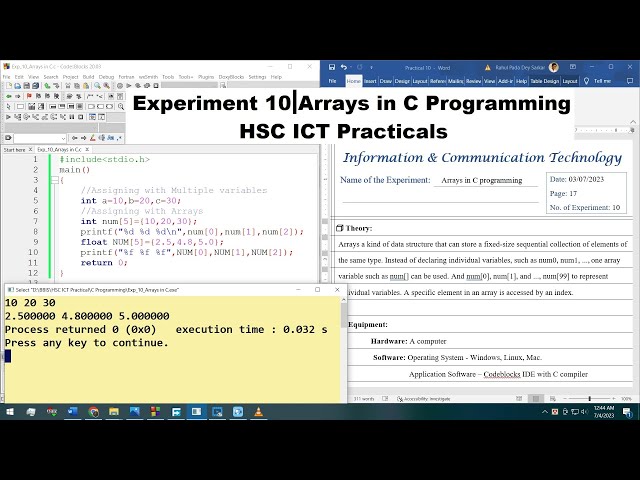The image size is (640, 480).
Task: Click Open file icon in Code::Blocks toolbar
Action: click(x=18, y=86)
